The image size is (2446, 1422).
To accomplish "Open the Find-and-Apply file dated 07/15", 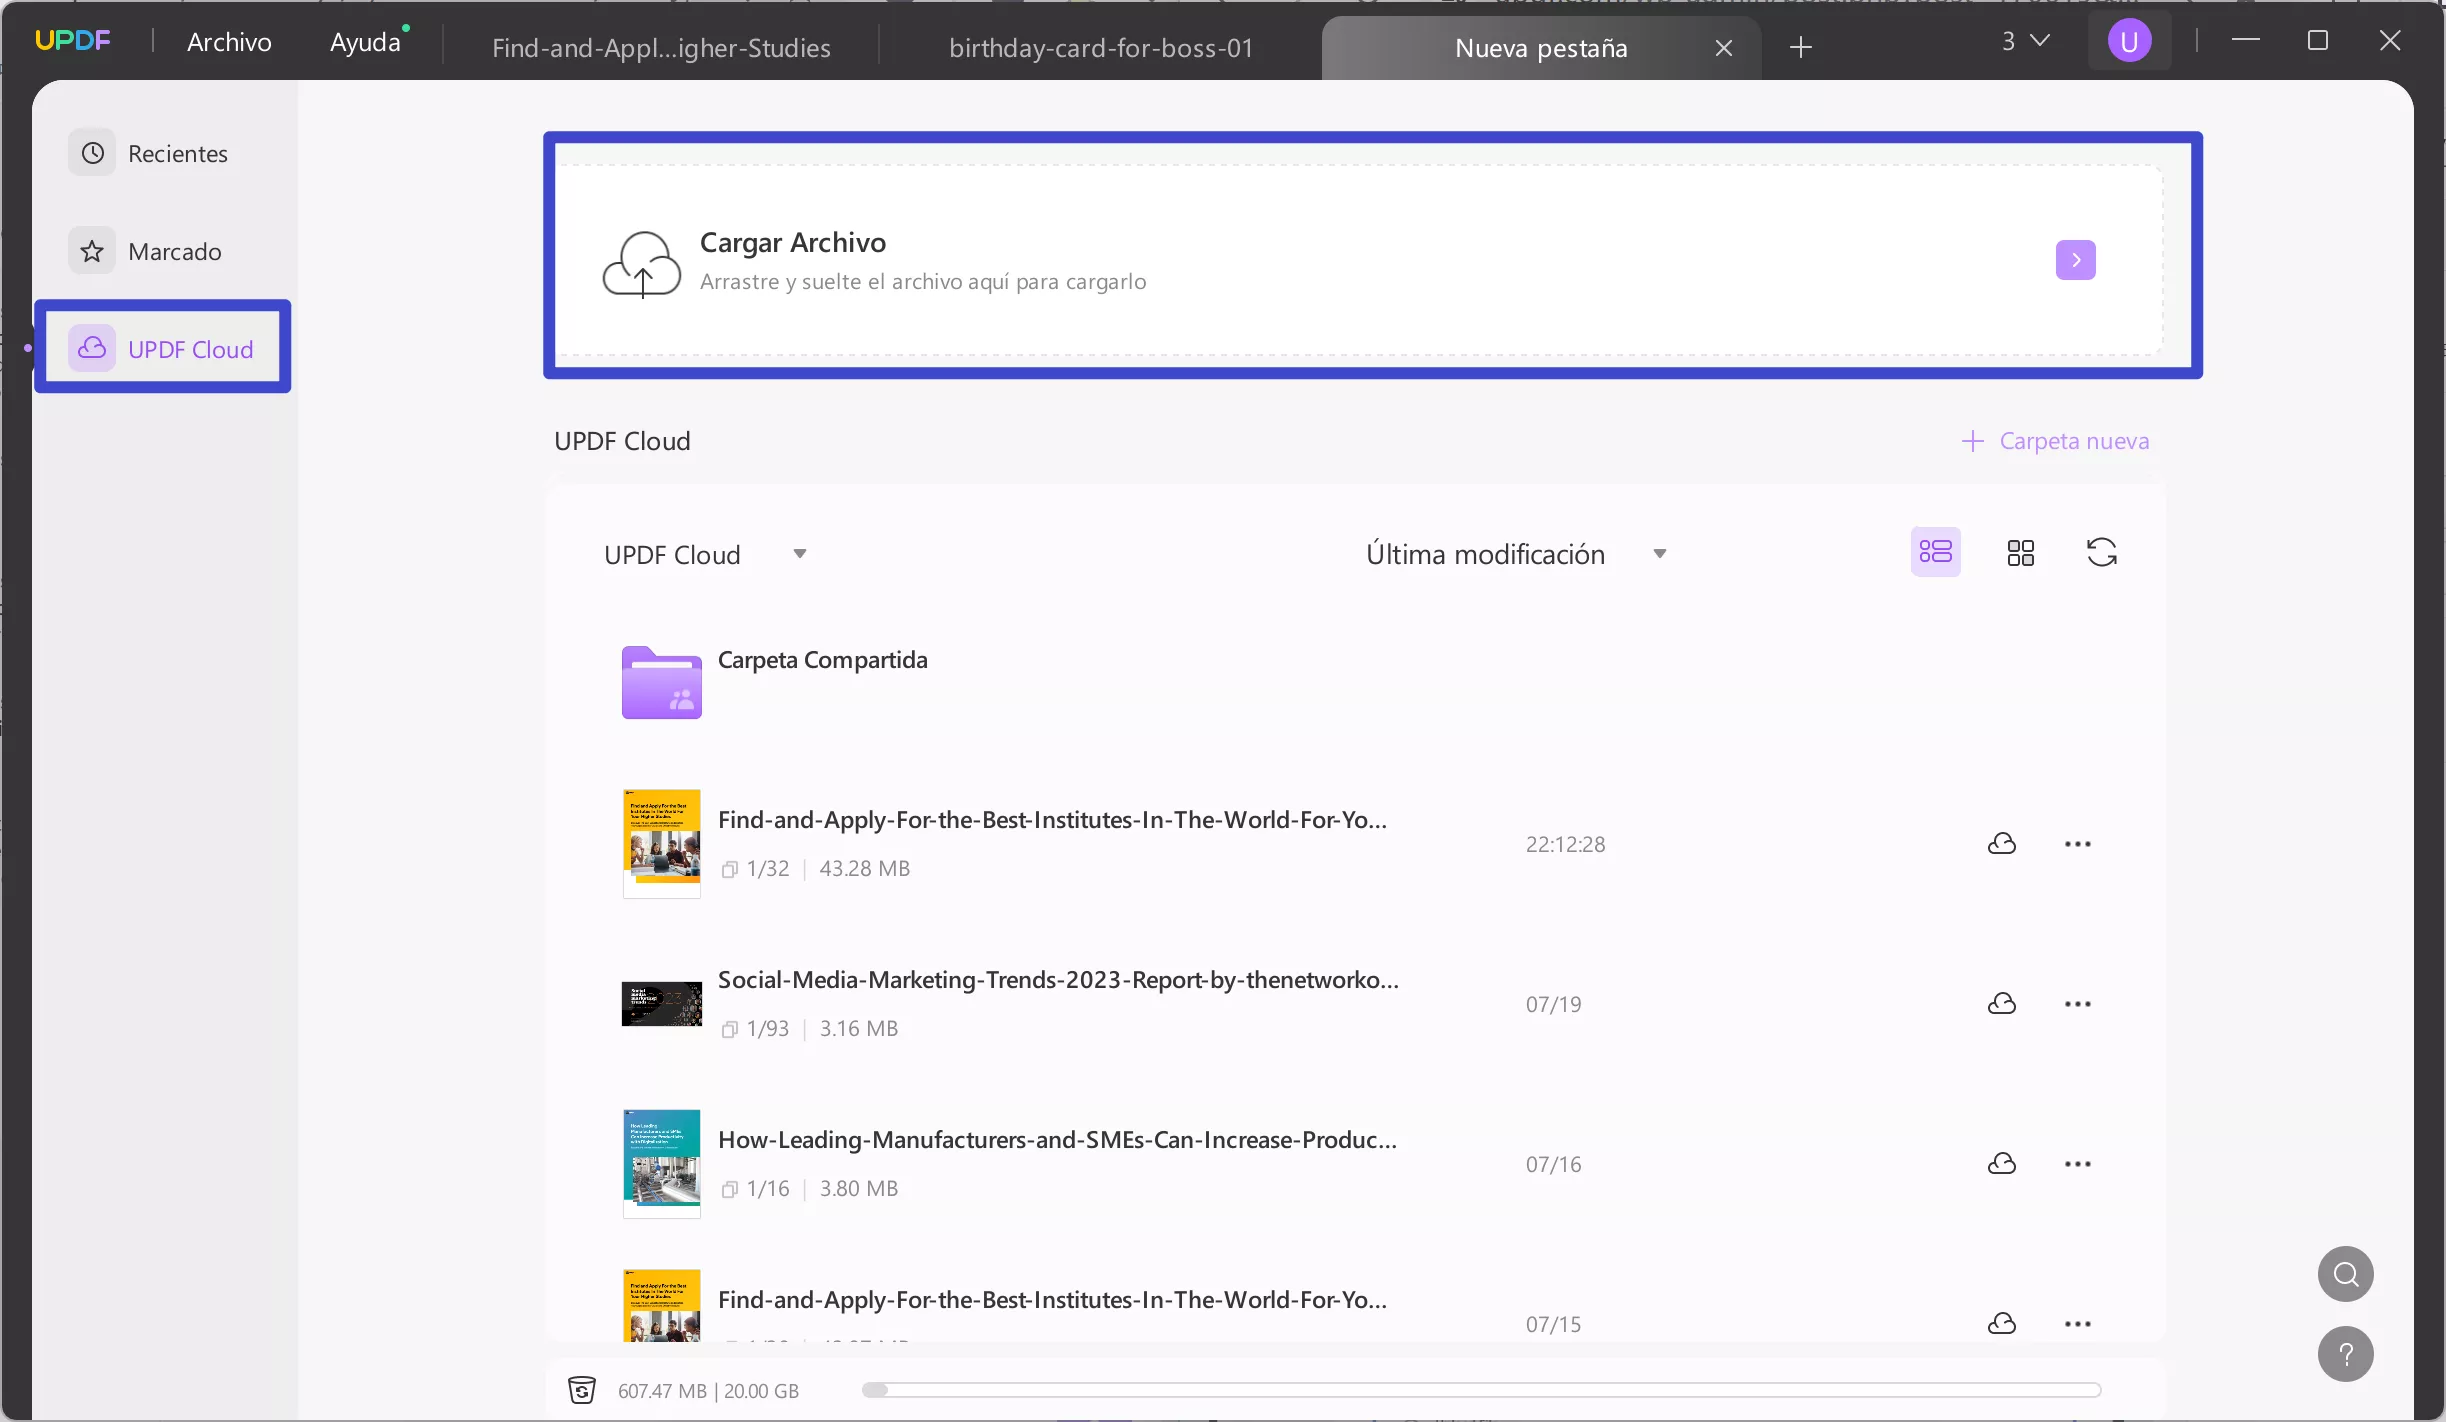I will (1052, 1300).
